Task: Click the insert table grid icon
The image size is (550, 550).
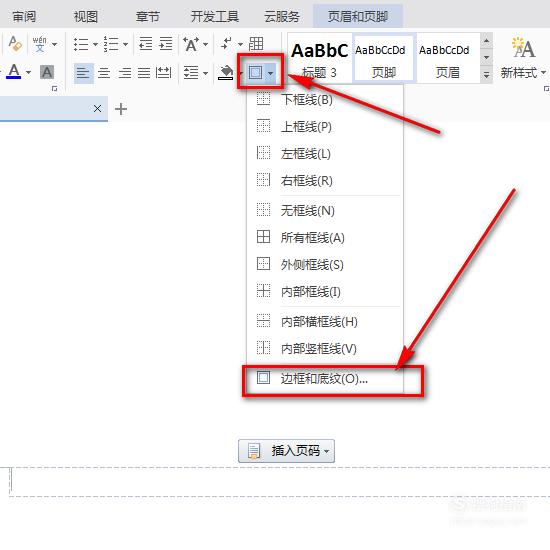Action: 256,44
